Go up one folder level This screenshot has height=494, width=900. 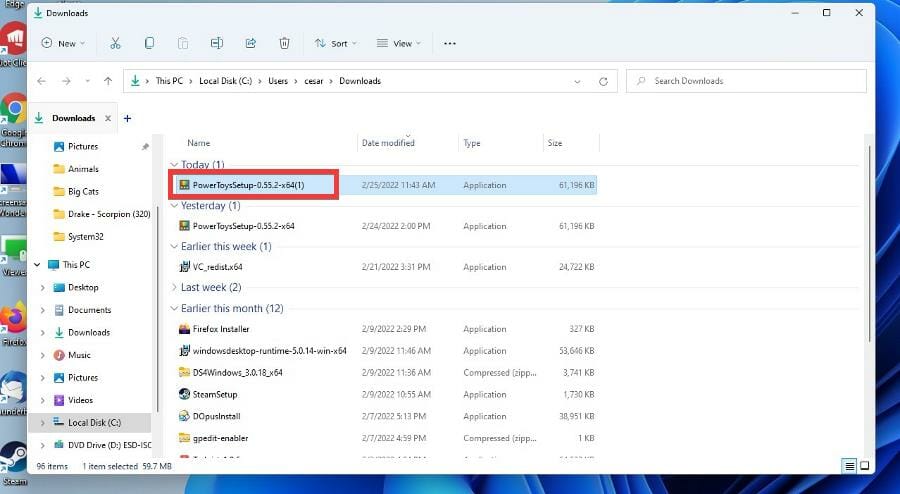pyautogui.click(x=108, y=81)
